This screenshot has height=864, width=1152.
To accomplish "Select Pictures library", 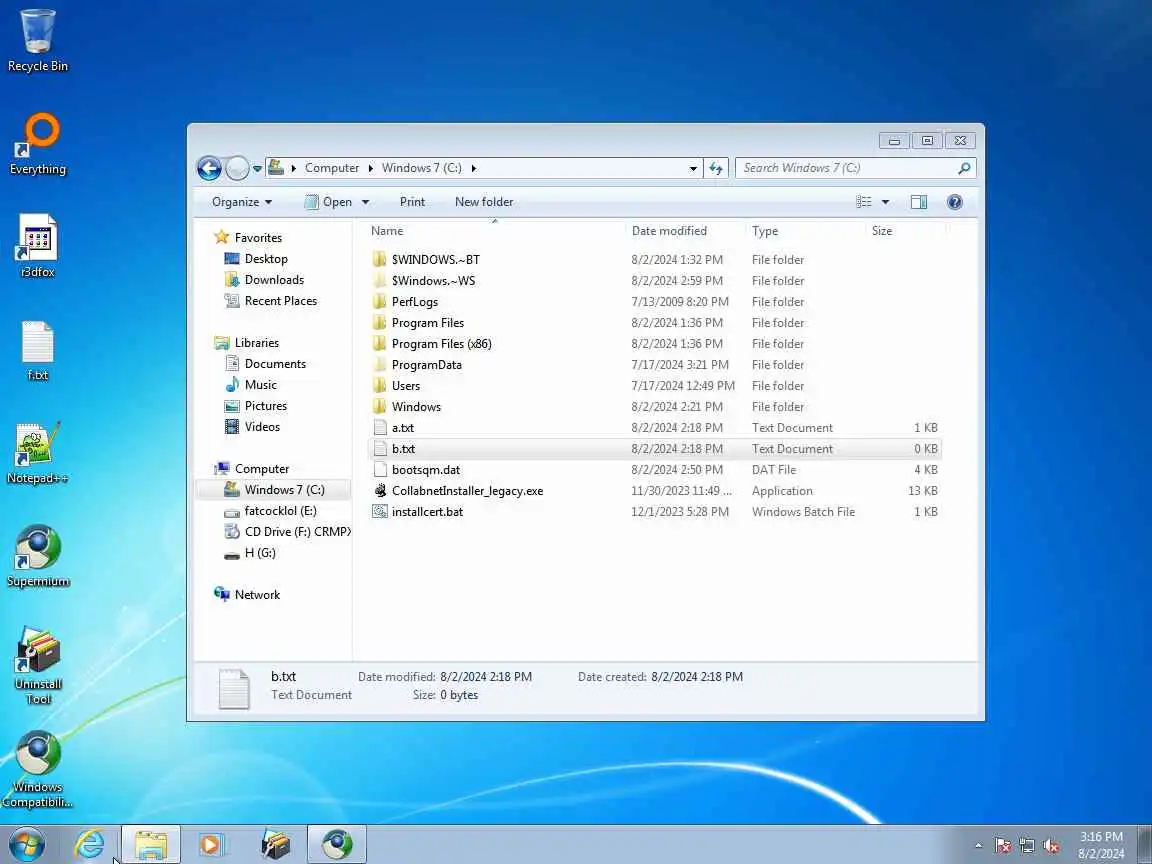I will (256, 406).
